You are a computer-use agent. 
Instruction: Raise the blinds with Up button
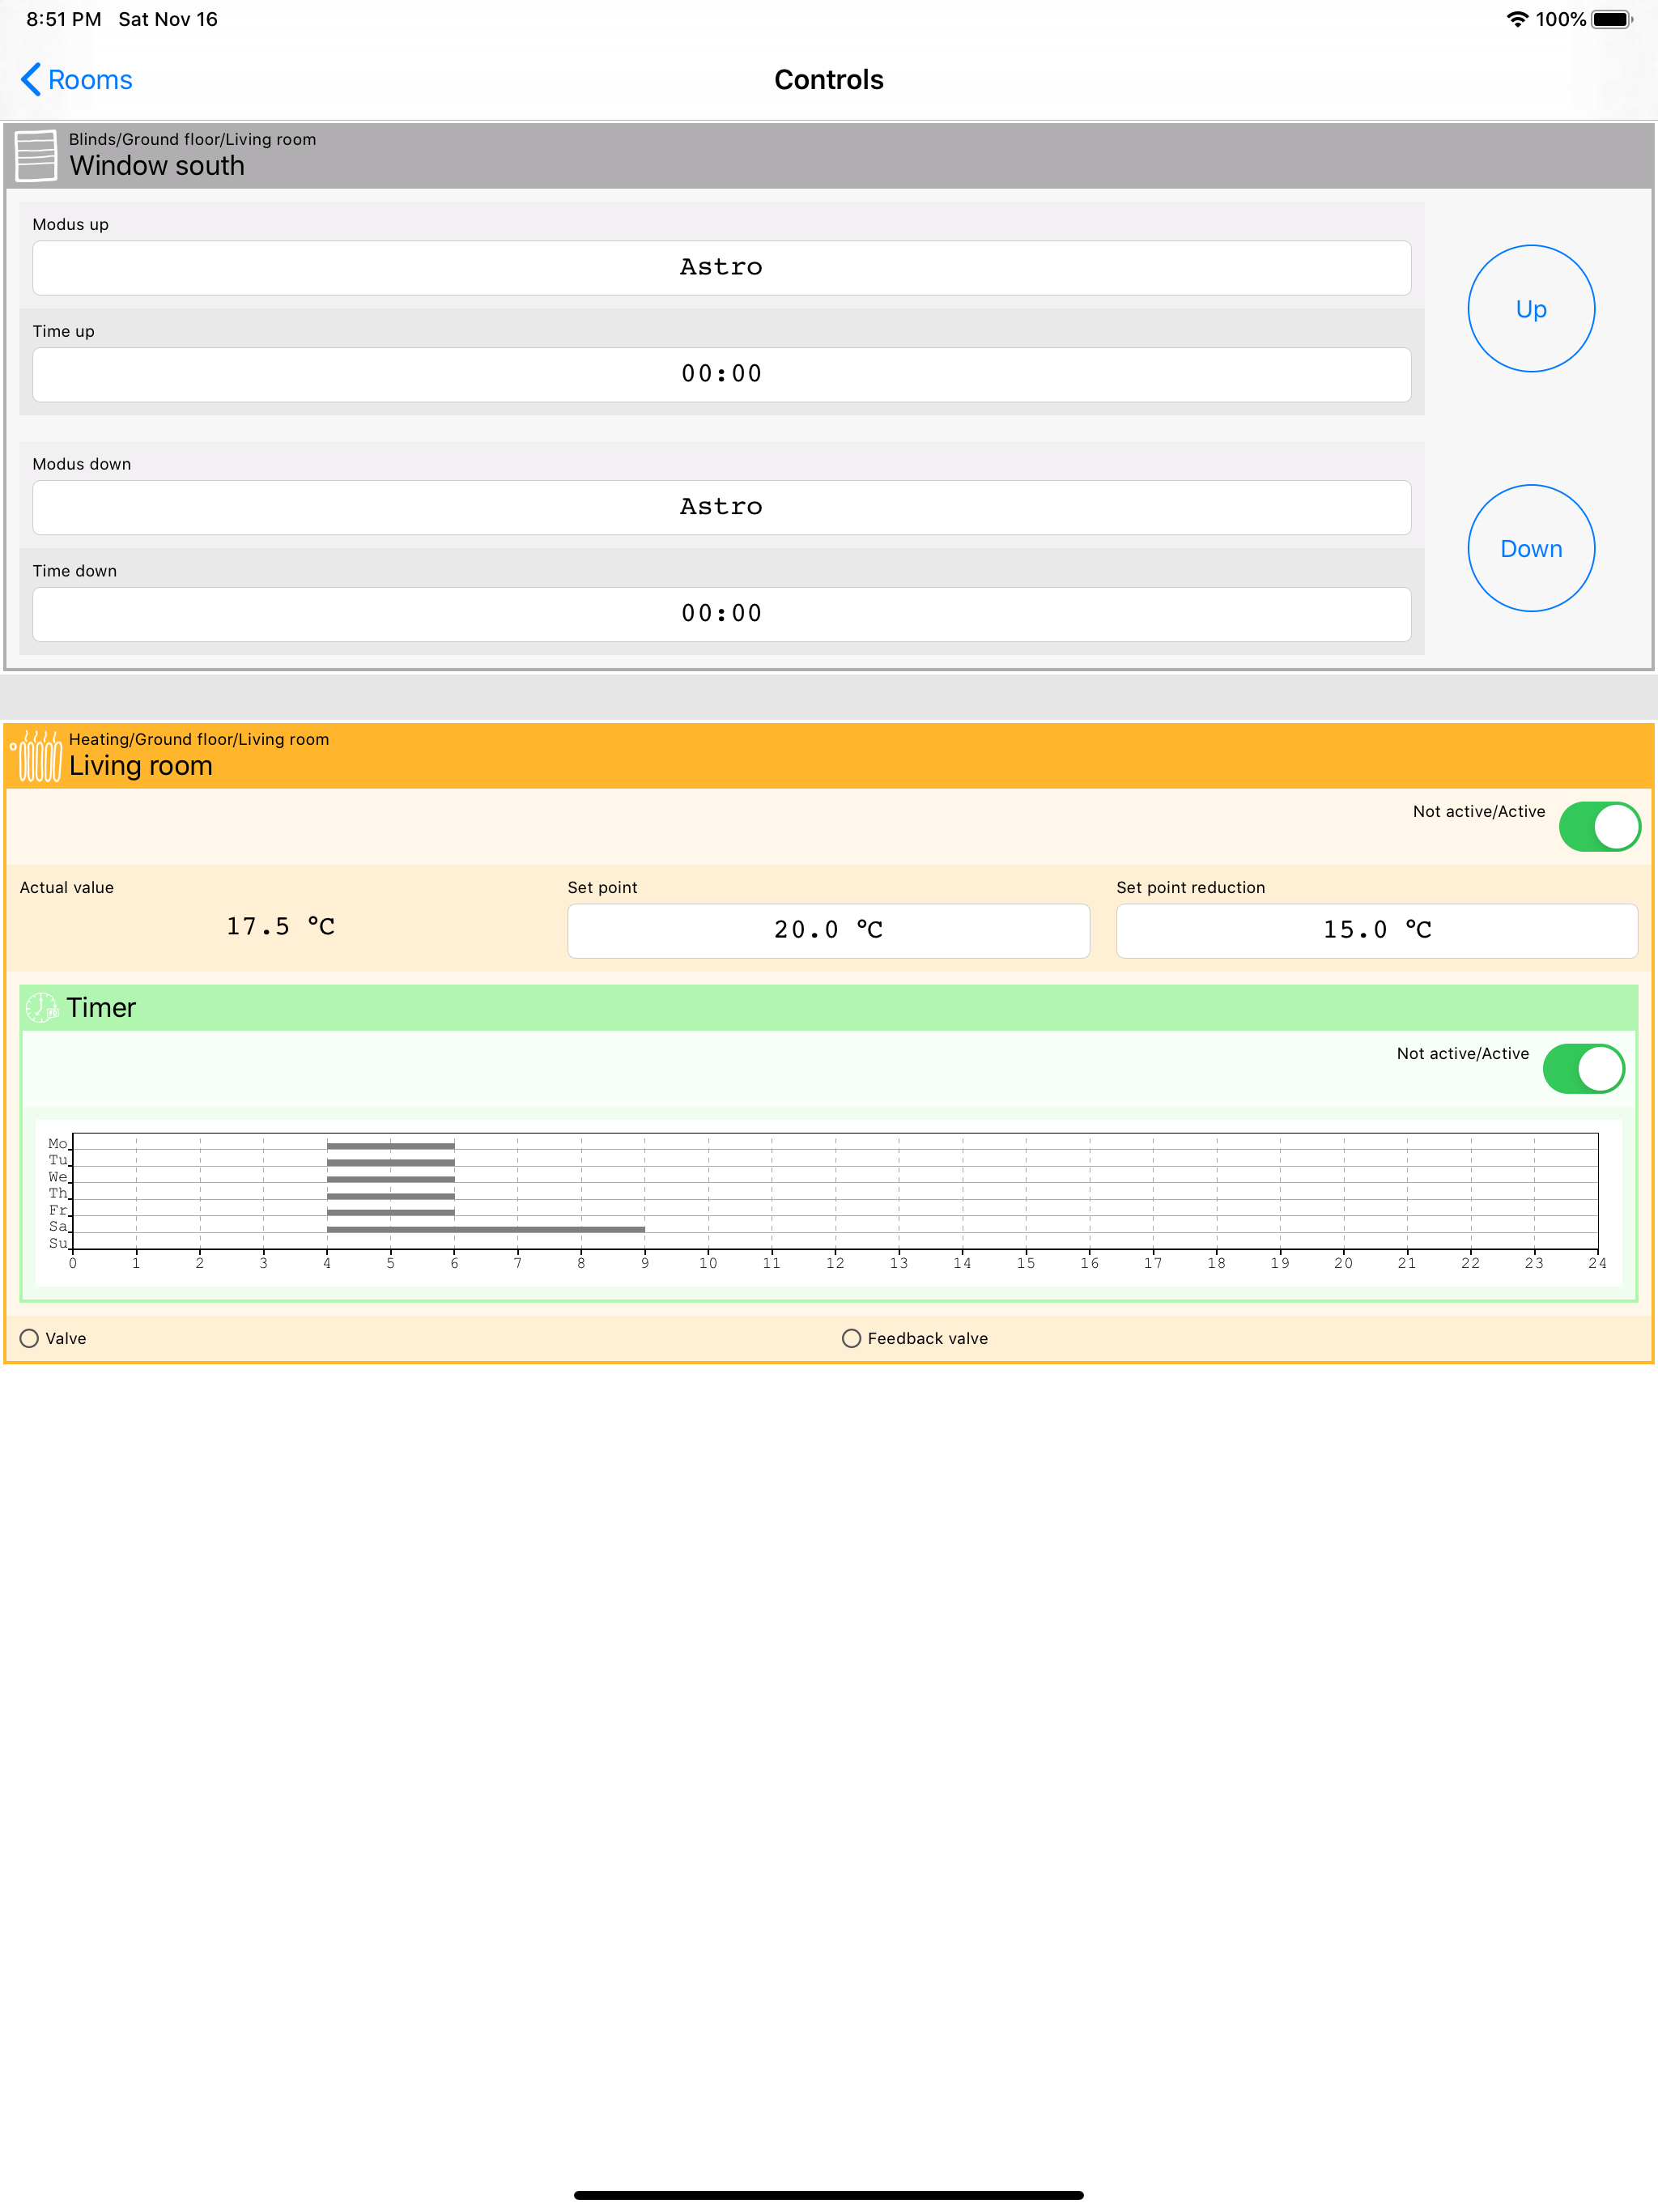pos(1531,309)
